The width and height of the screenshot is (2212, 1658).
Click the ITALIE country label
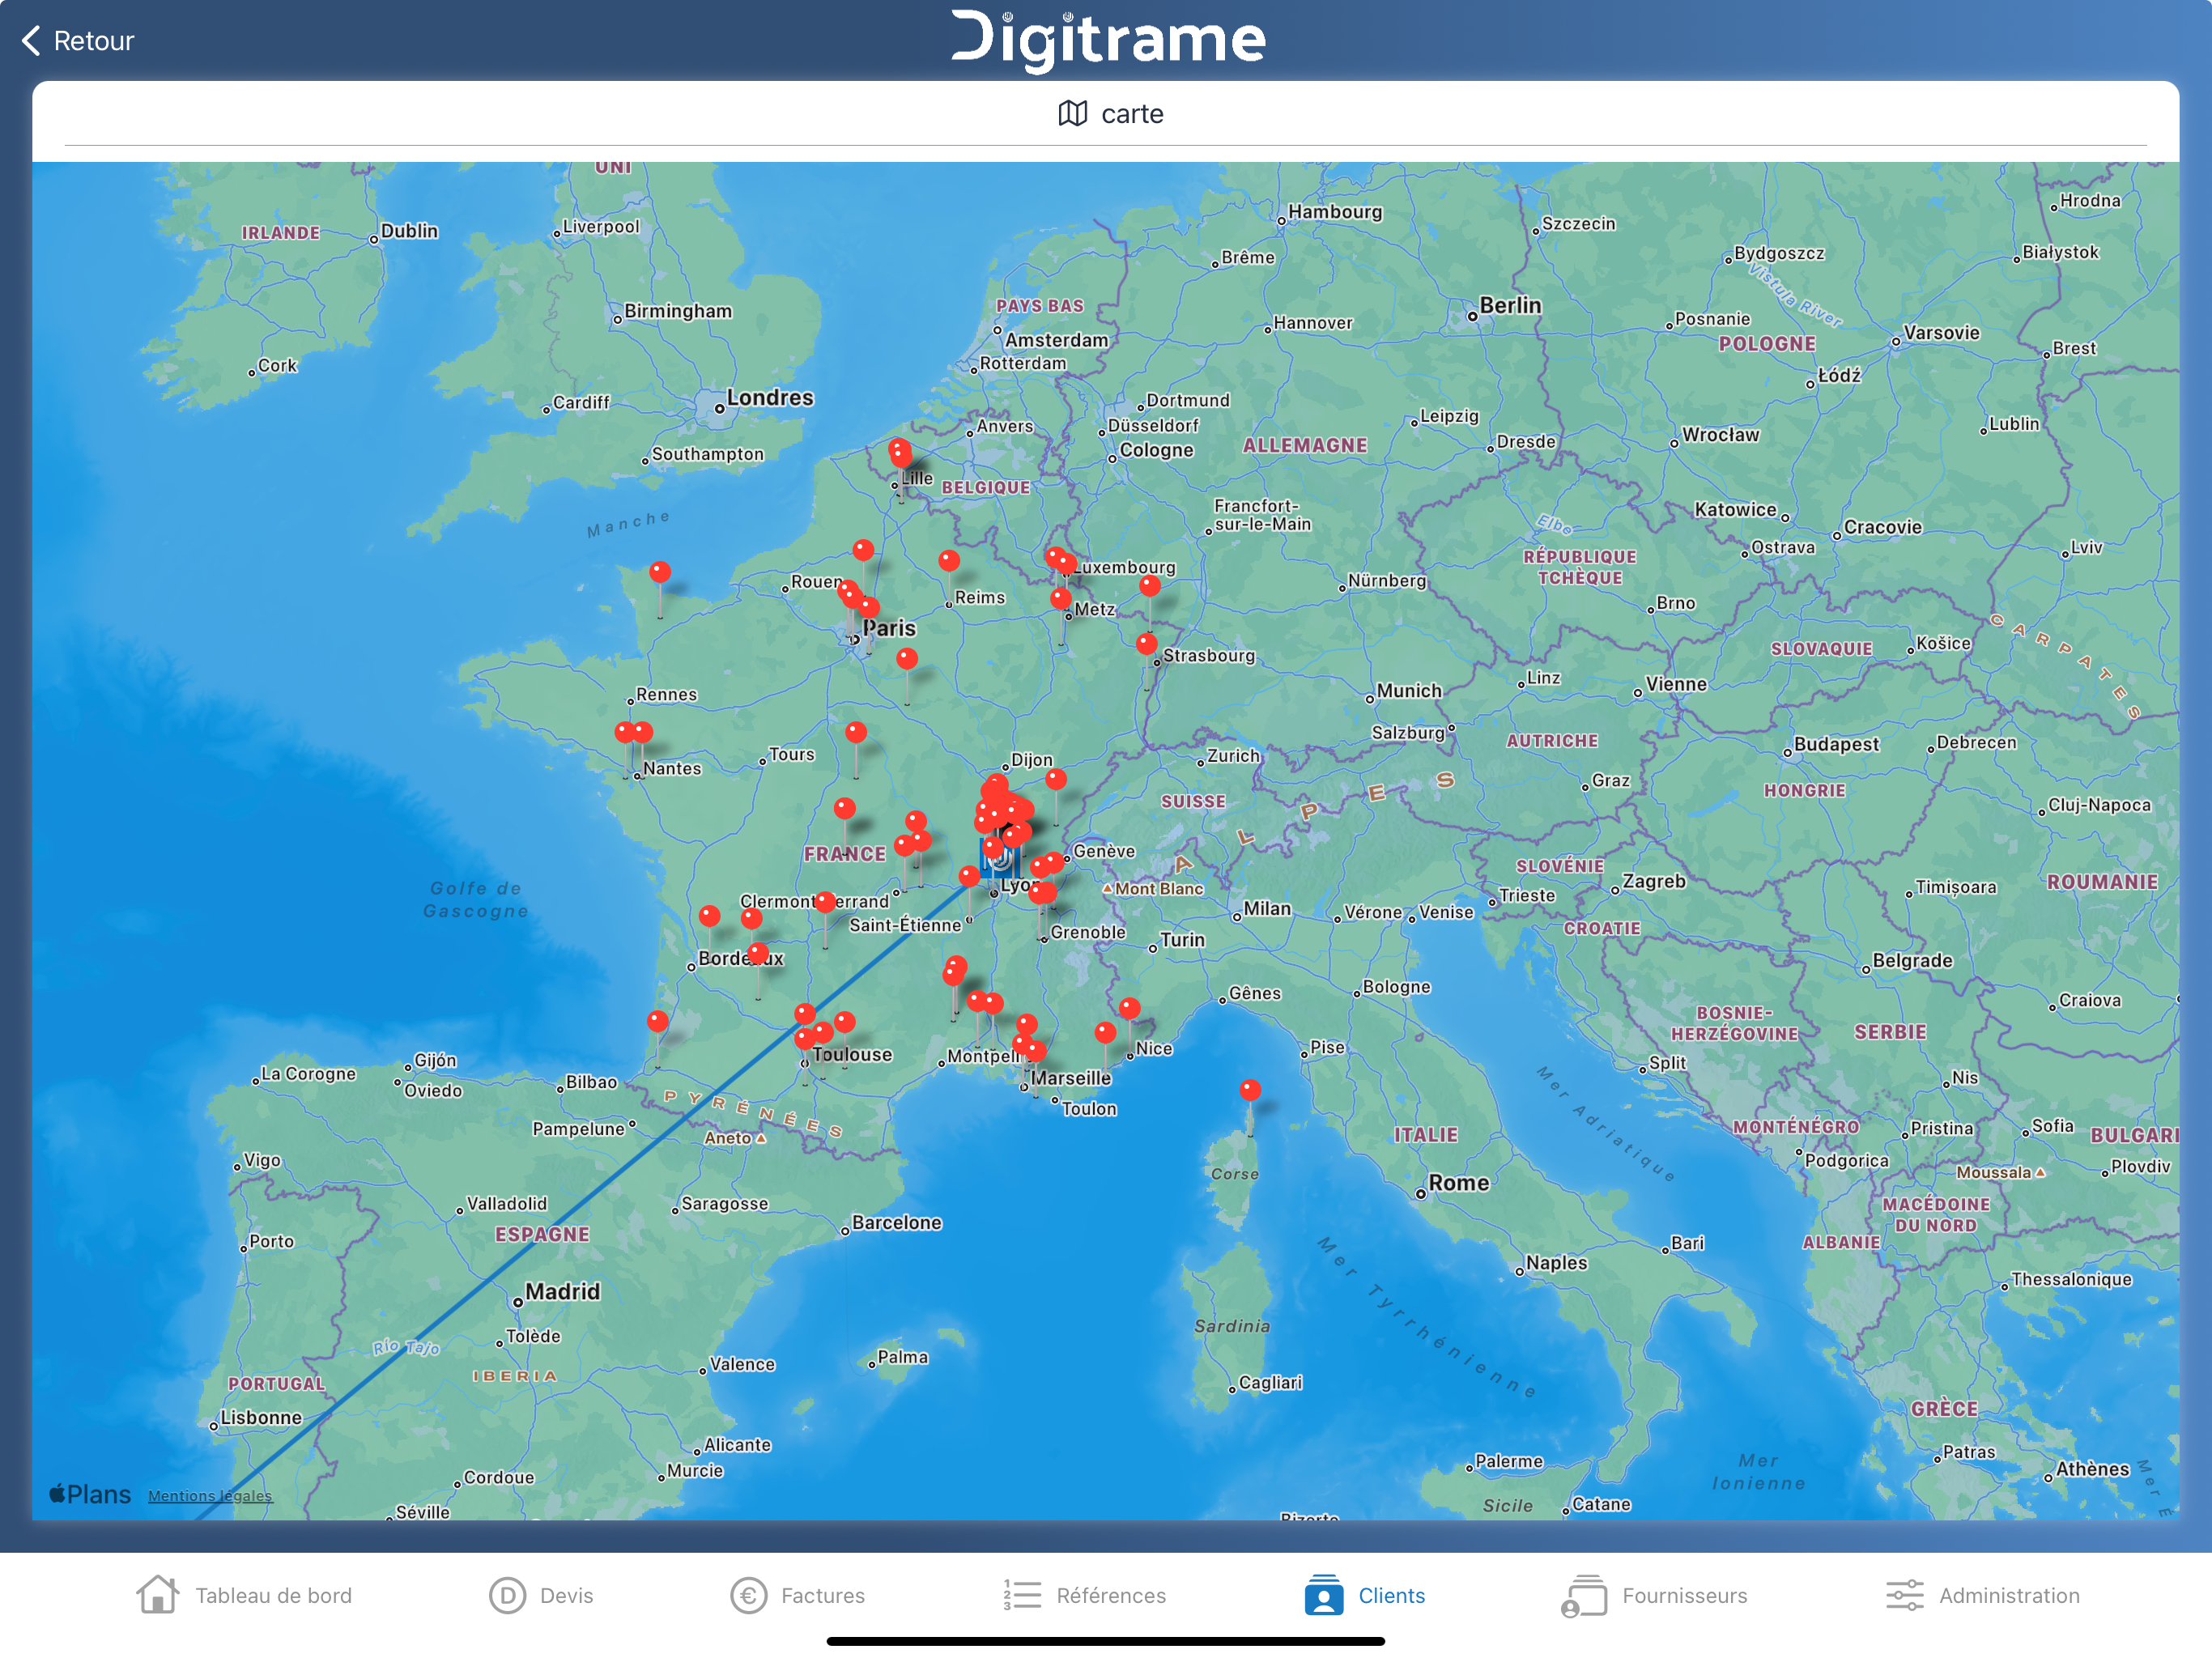click(1426, 1135)
